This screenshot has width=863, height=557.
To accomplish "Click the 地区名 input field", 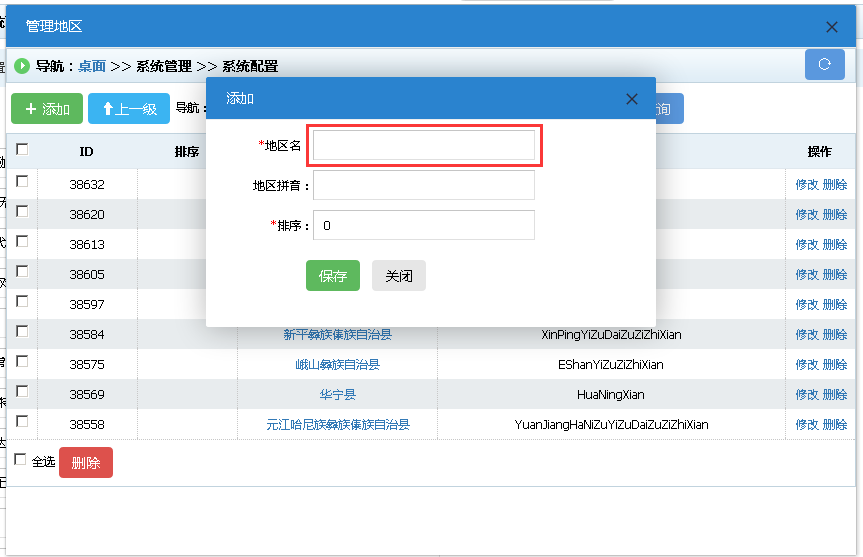I will tap(424, 146).
